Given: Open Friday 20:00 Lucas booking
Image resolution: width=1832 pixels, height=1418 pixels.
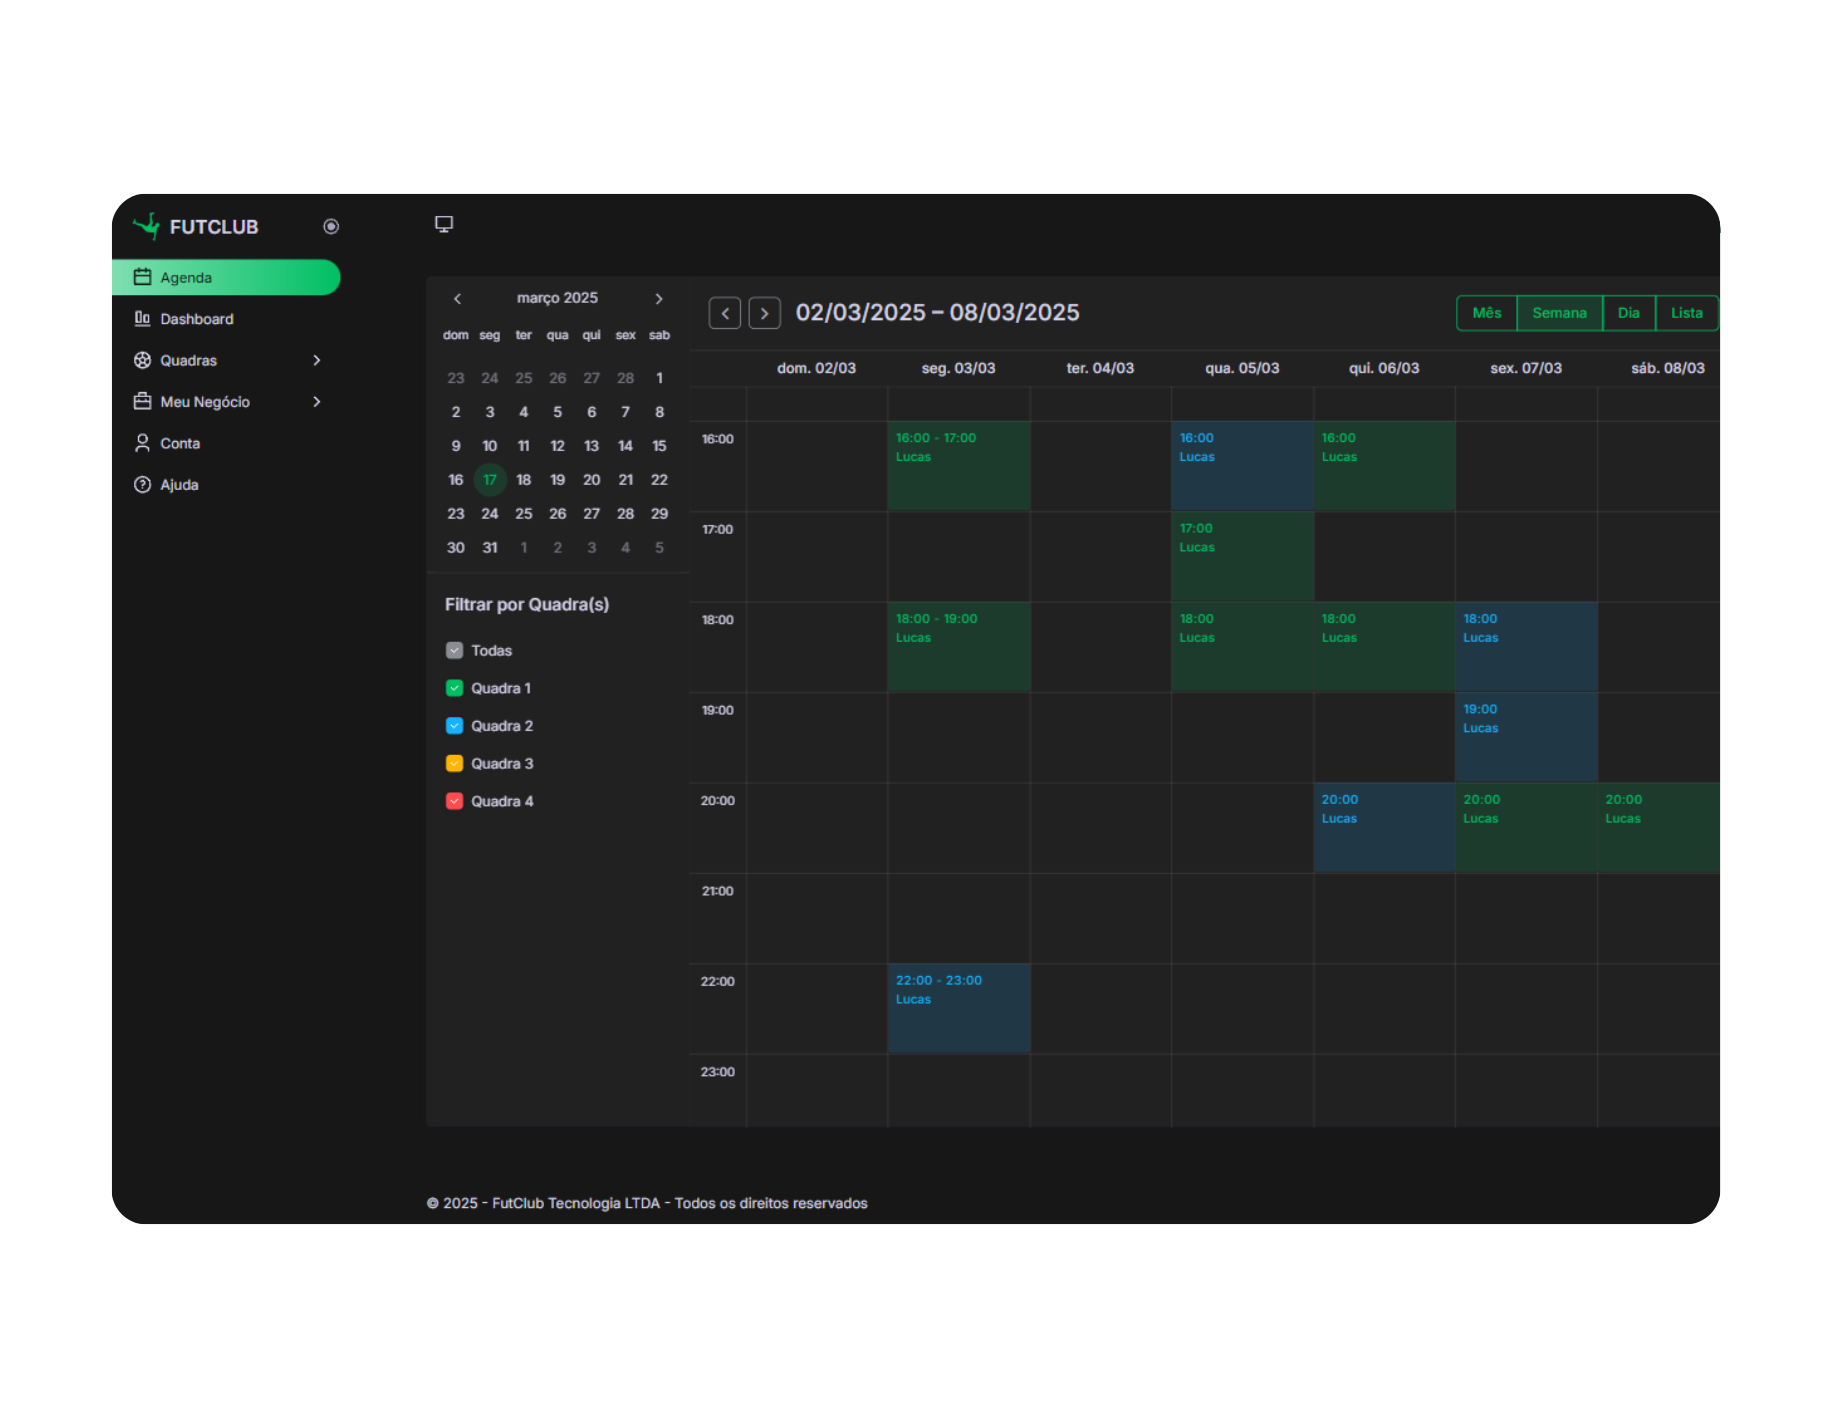Looking at the screenshot, I should click(x=1526, y=828).
